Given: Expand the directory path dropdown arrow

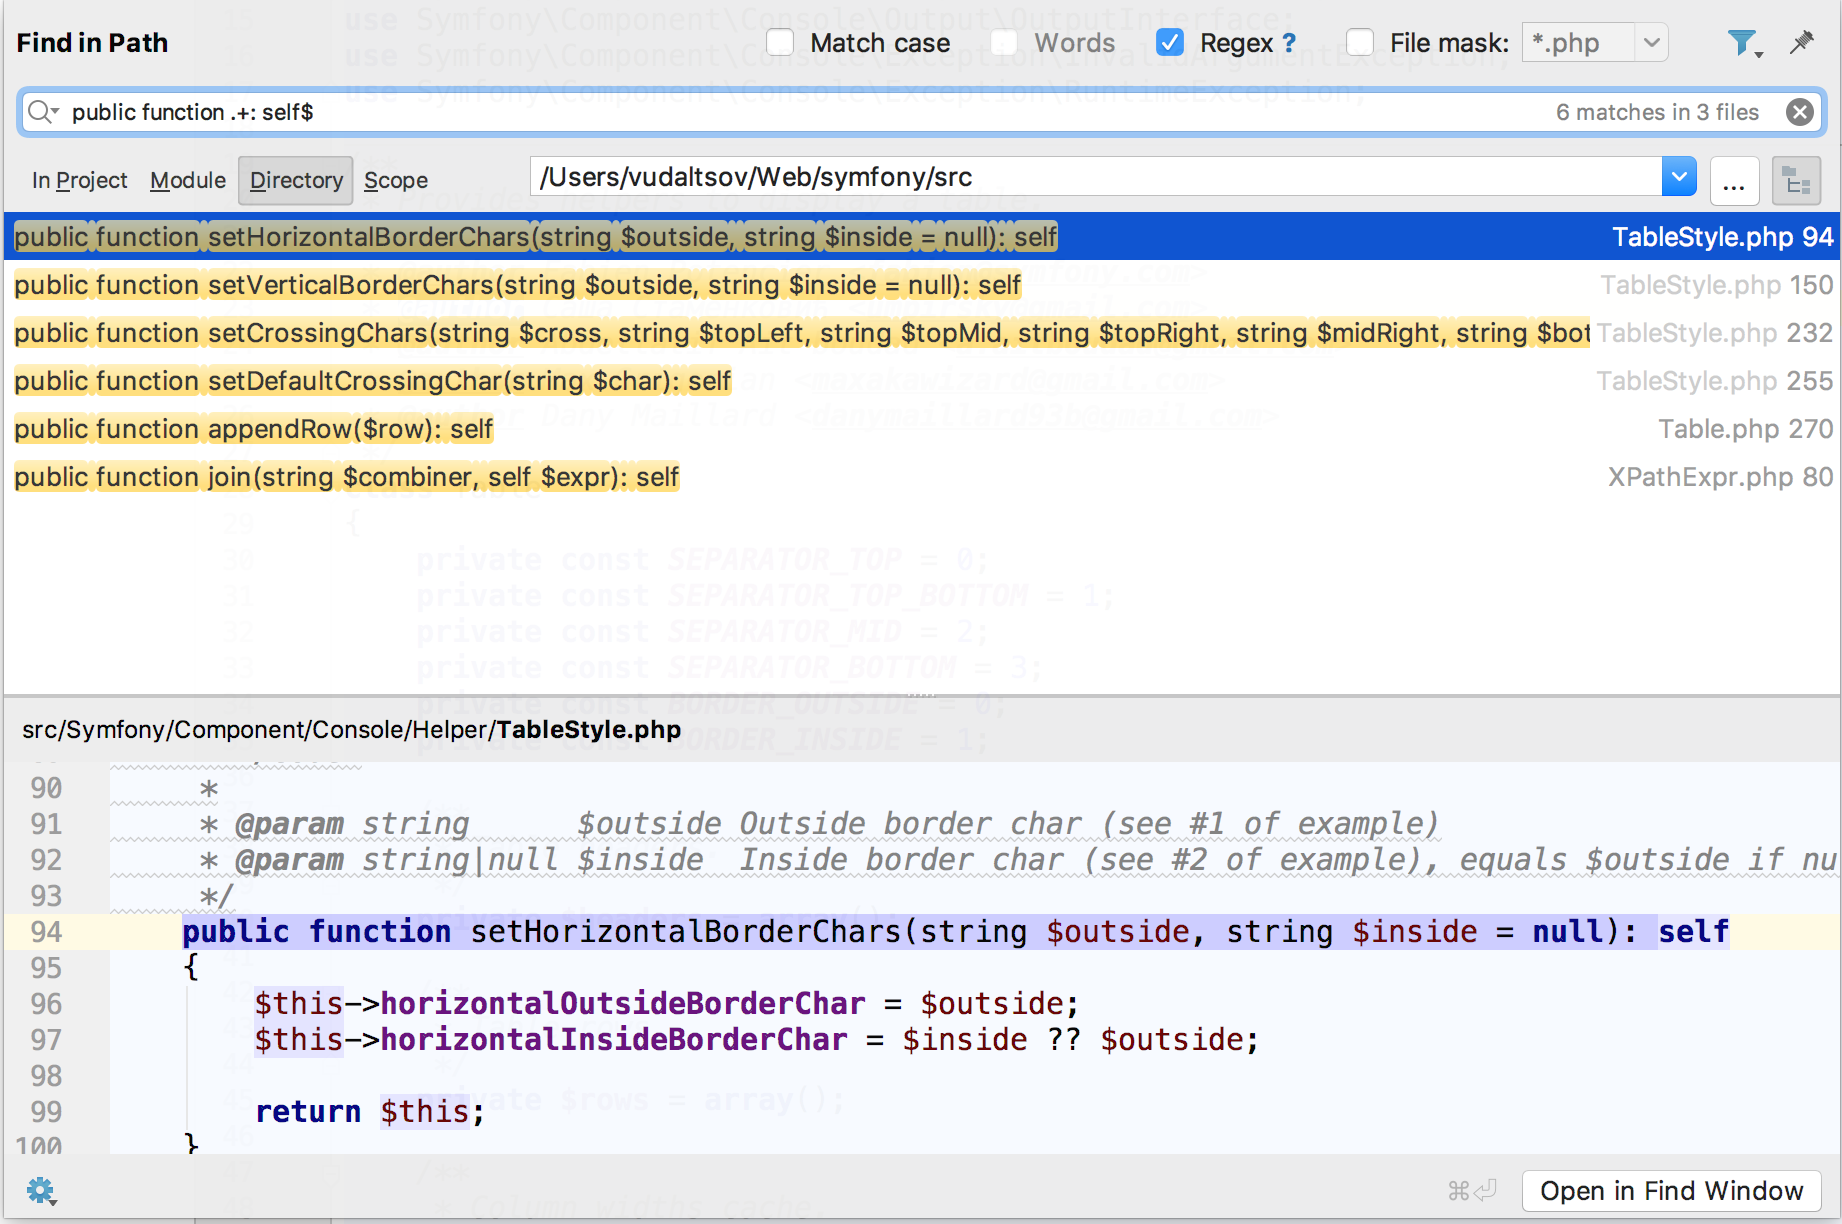Looking at the screenshot, I should click(1679, 177).
